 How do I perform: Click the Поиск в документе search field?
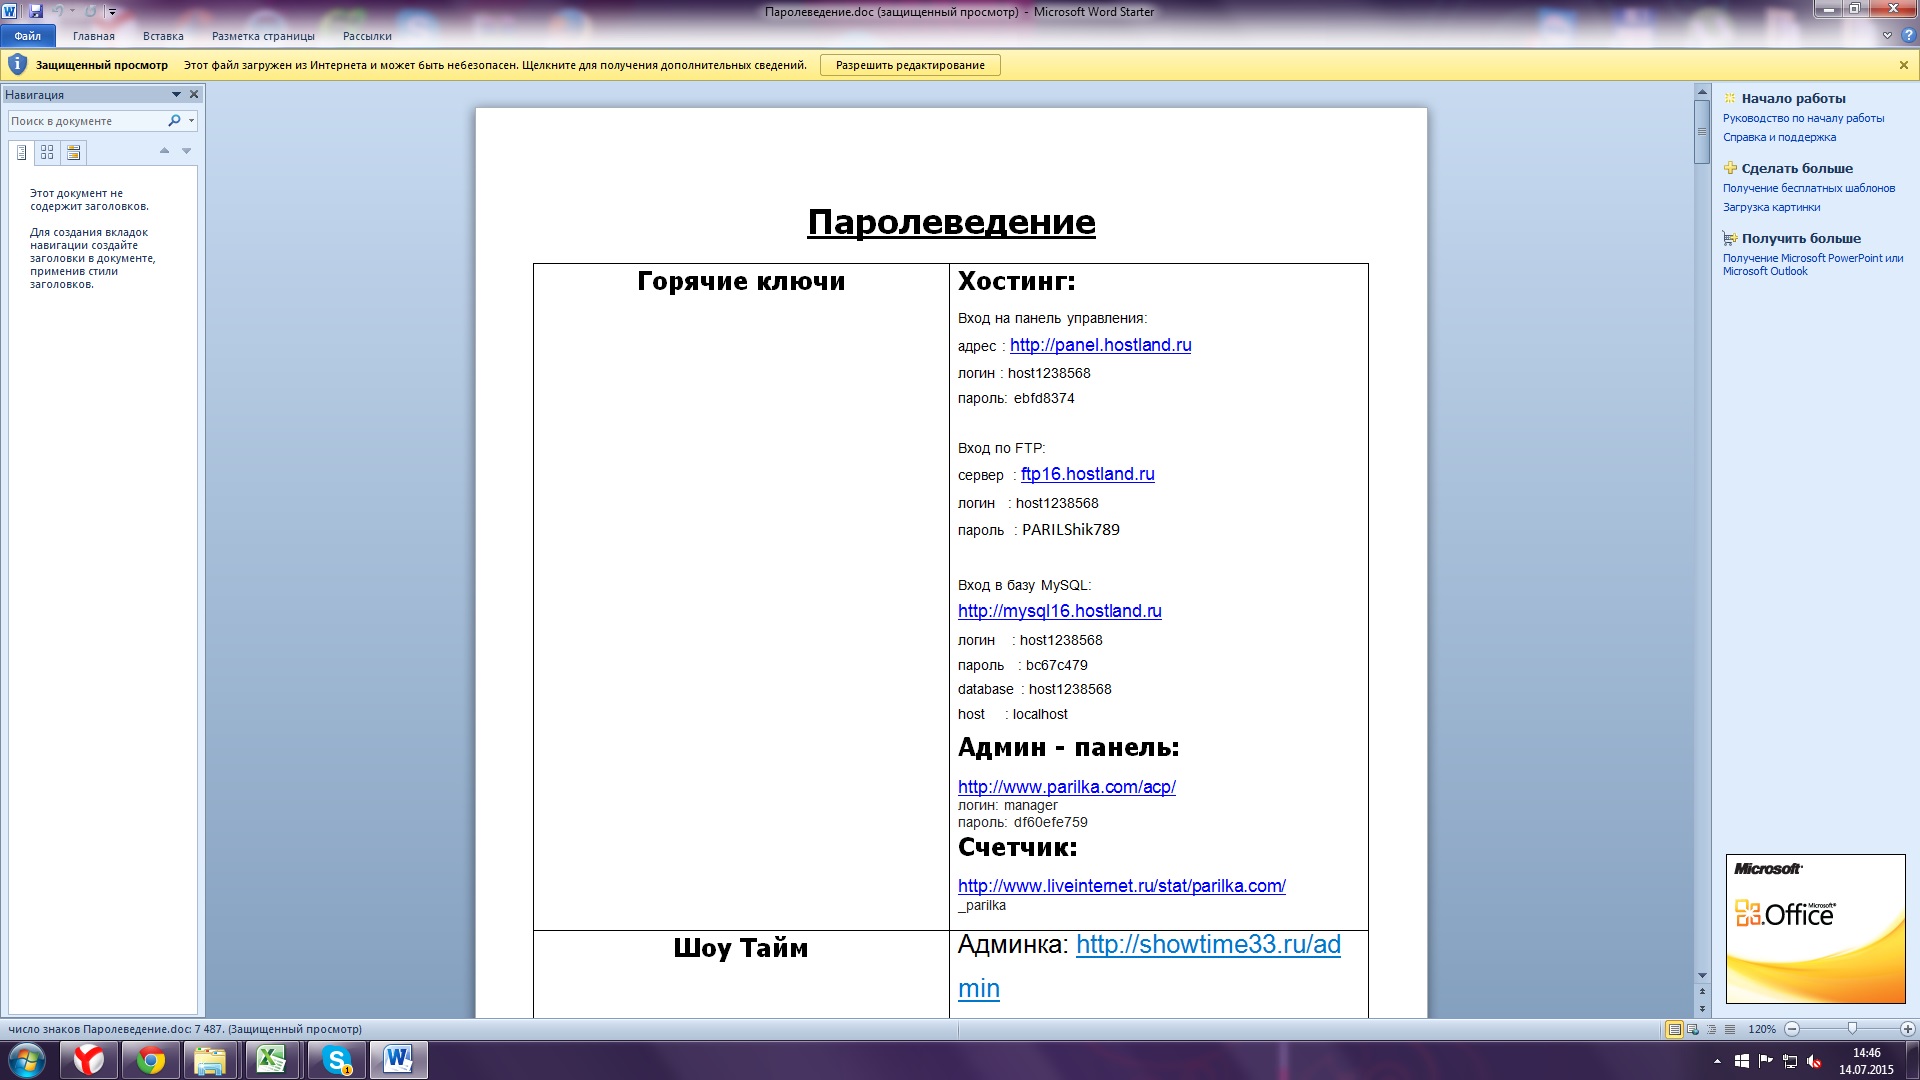coord(85,121)
